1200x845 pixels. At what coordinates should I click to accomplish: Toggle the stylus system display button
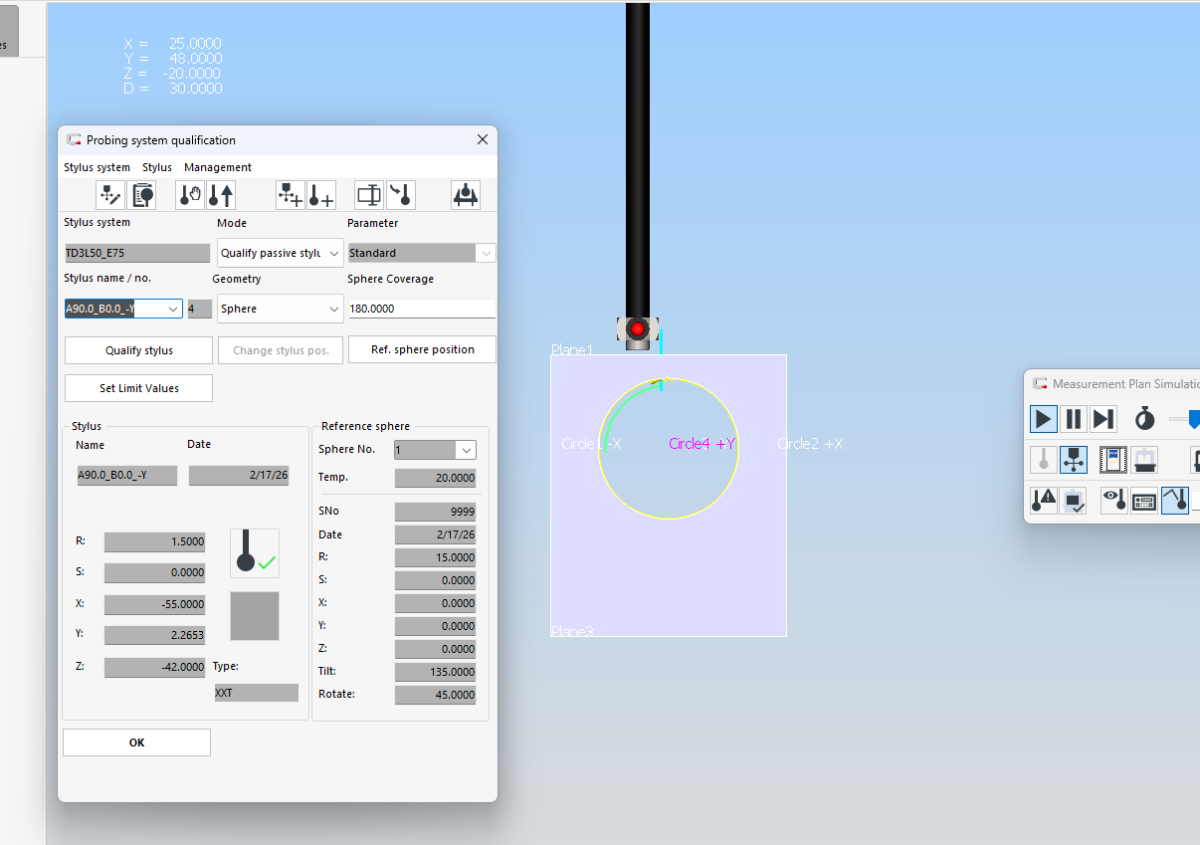[x=1073, y=460]
